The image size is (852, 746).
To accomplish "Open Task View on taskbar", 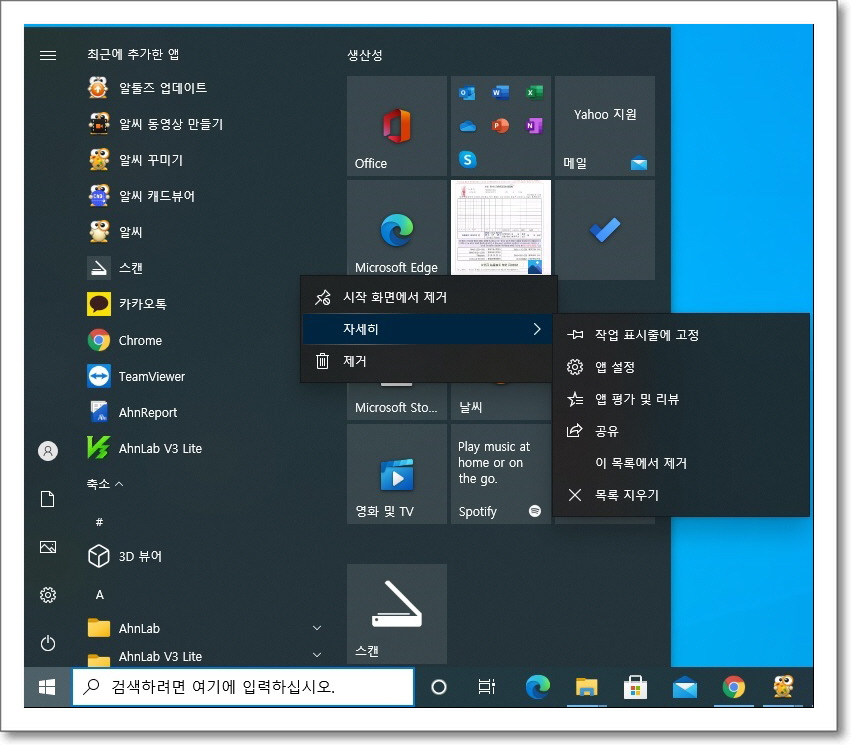I will [x=486, y=687].
